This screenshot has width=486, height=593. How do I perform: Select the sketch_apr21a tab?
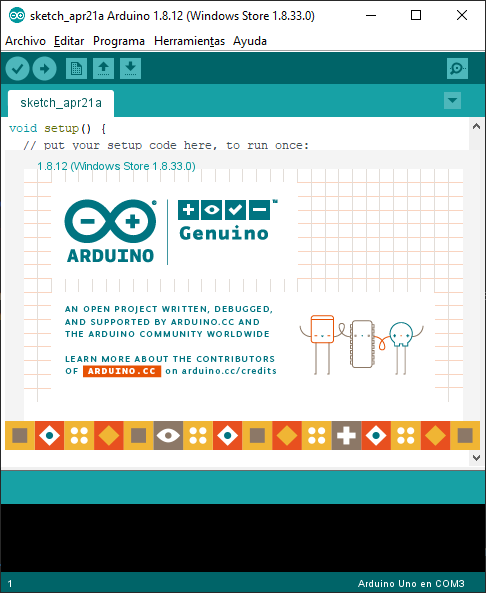point(61,103)
